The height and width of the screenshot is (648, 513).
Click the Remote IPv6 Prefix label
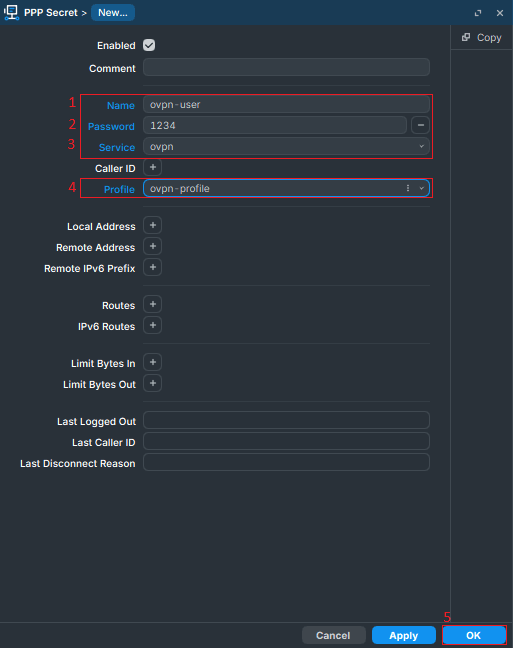90,269
